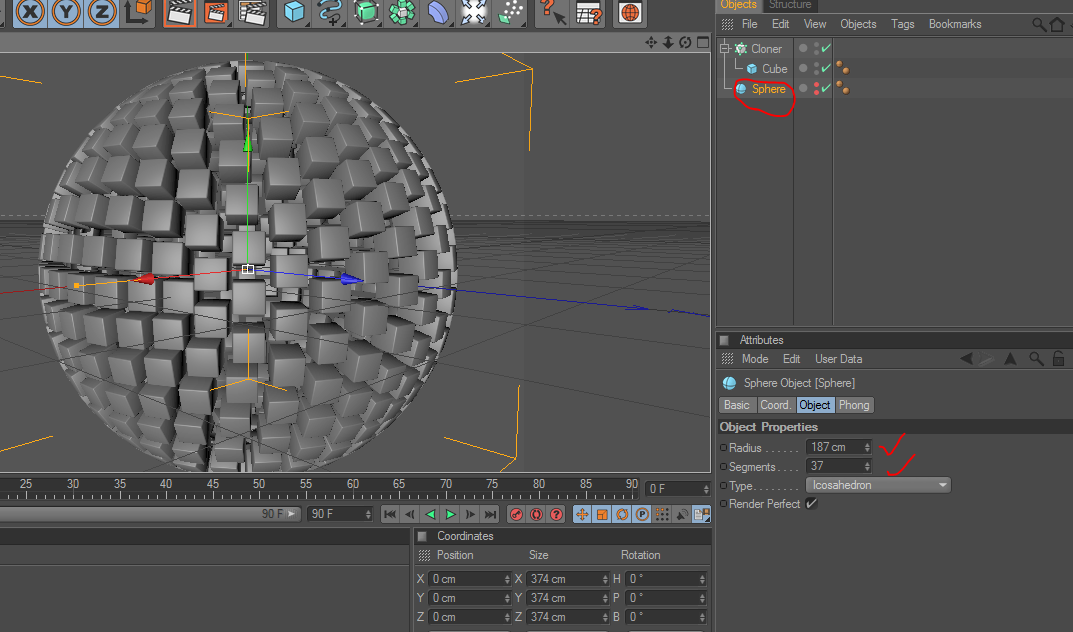
Task: Switch to the Structure tab
Action: (789, 5)
